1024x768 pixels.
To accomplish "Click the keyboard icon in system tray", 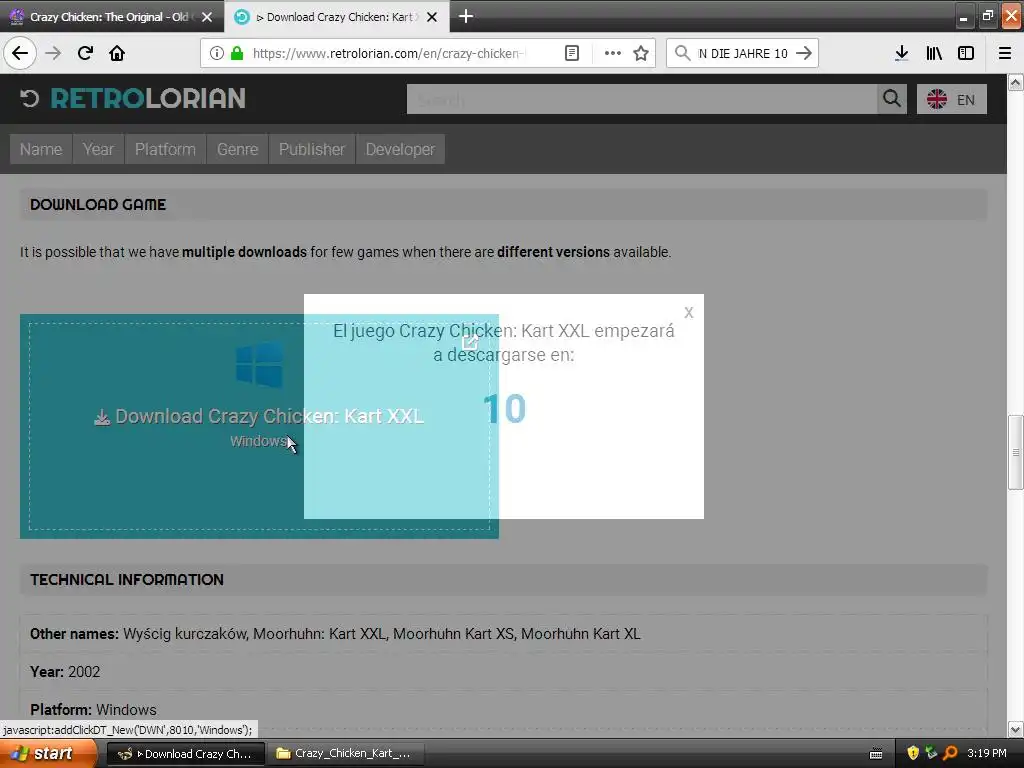I will [876, 754].
